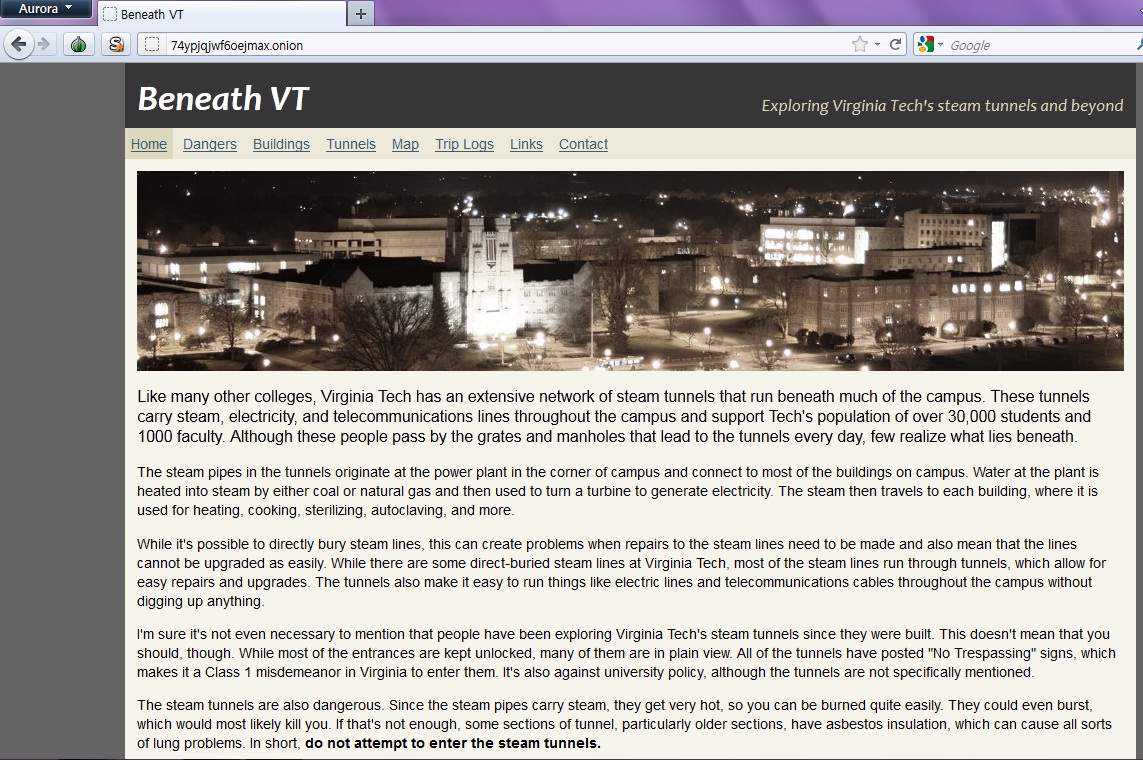Image resolution: width=1143 pixels, height=760 pixels.
Task: Click the paragraph starting 'Like many other colleges'
Action: click(x=614, y=417)
